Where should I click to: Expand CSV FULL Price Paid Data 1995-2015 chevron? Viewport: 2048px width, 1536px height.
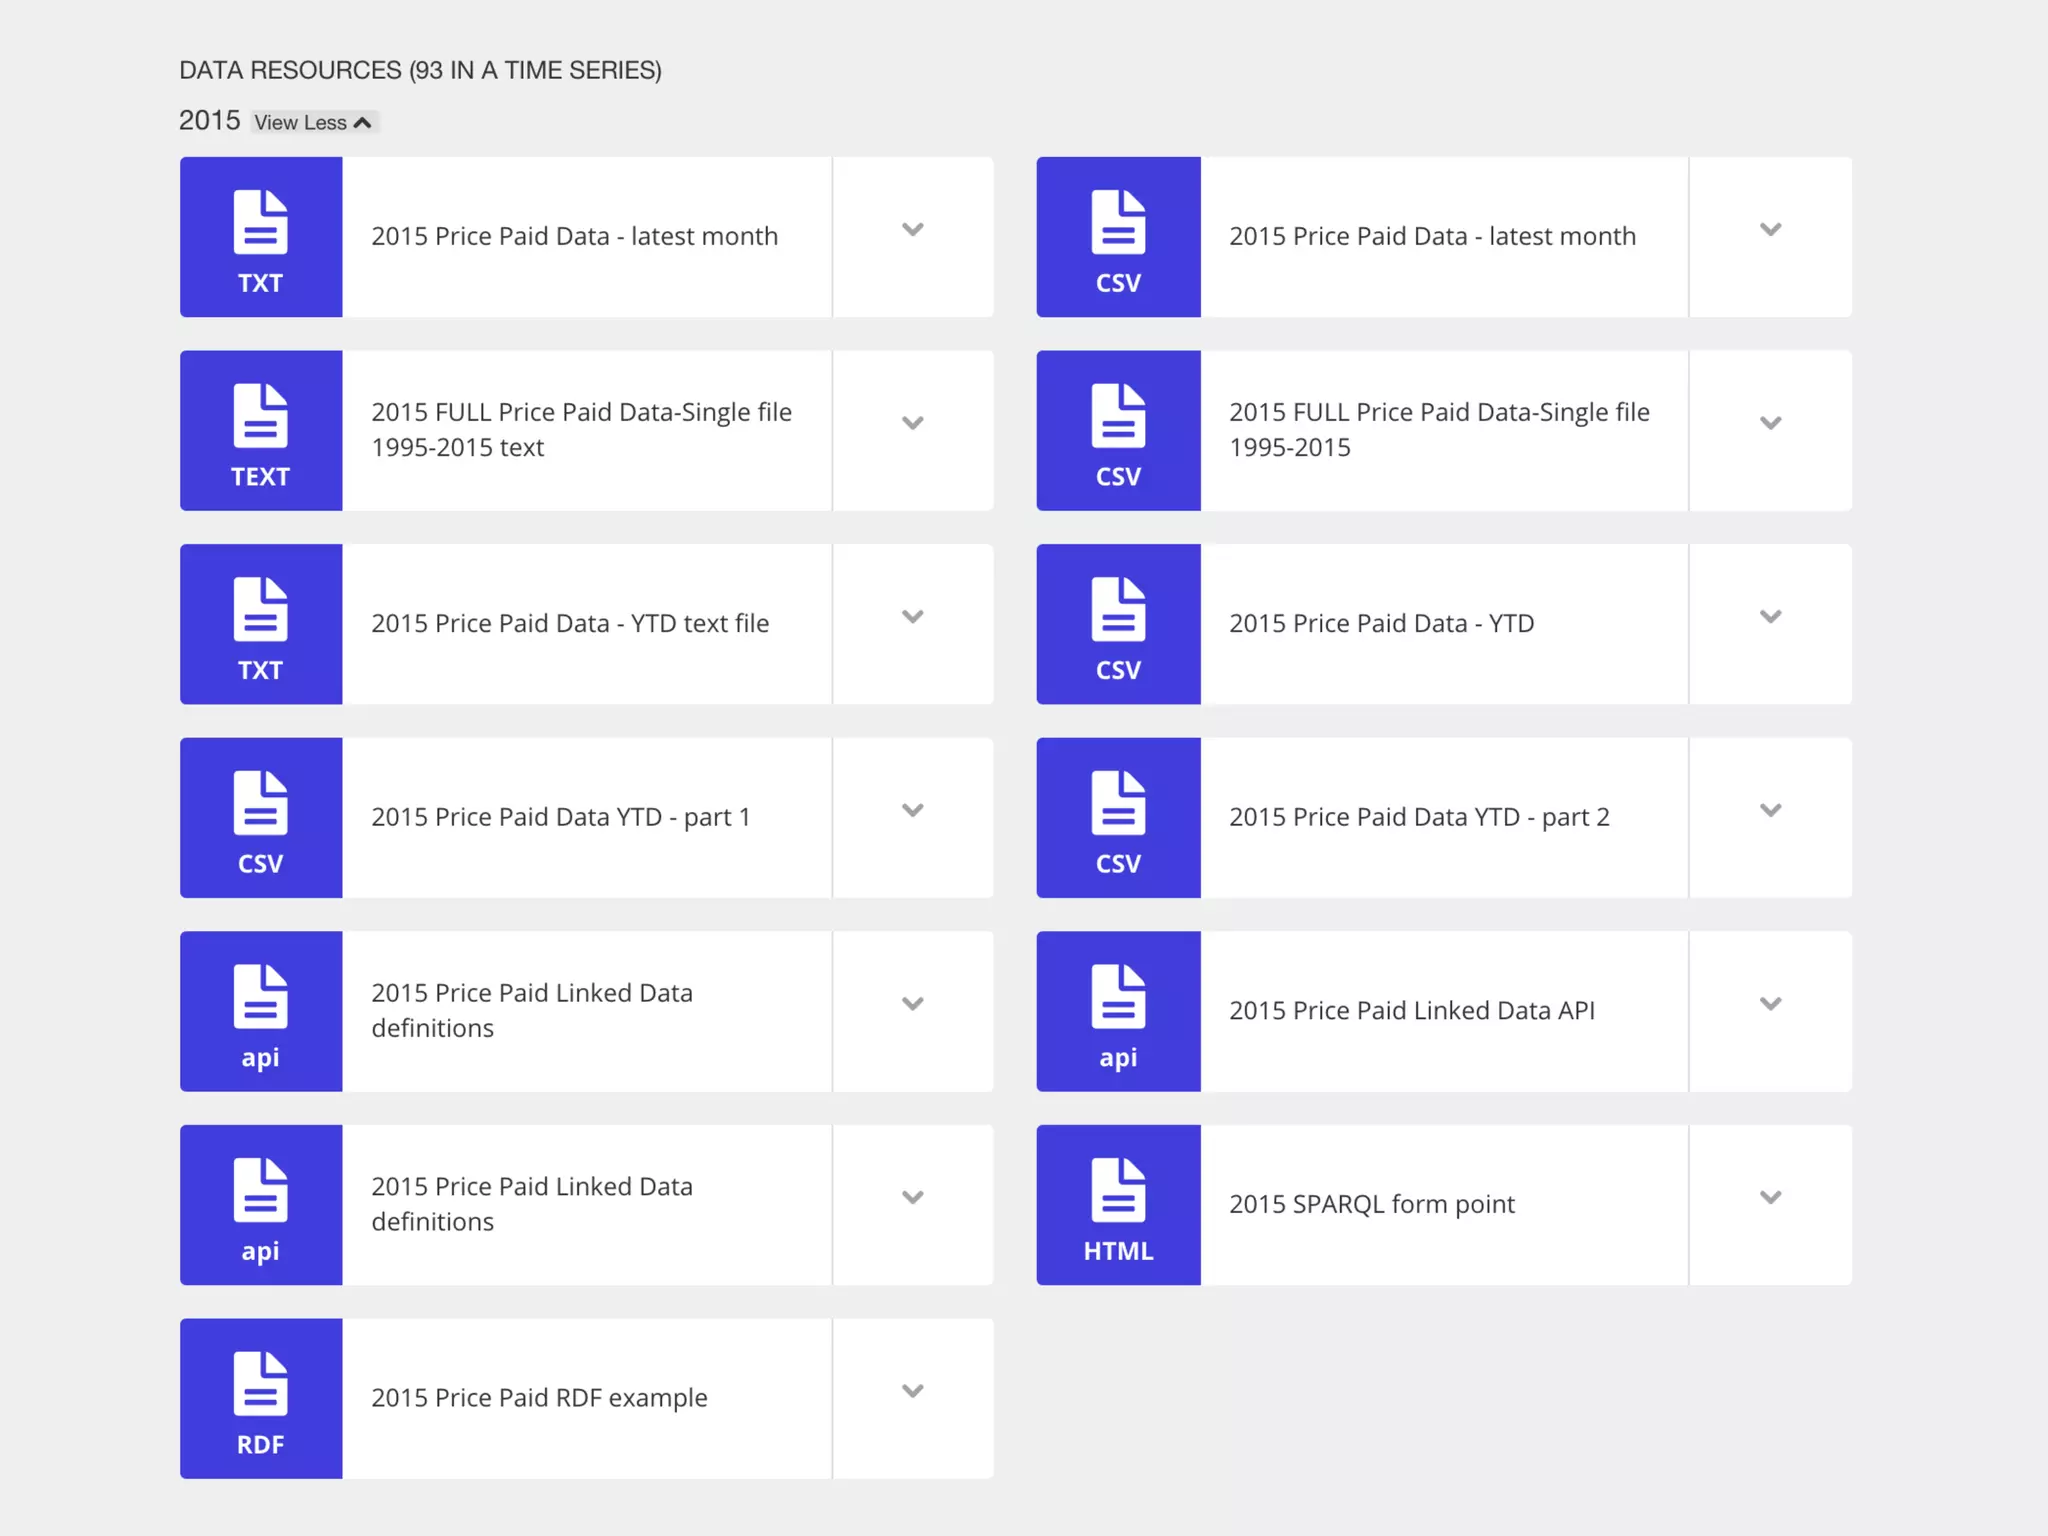(1770, 423)
